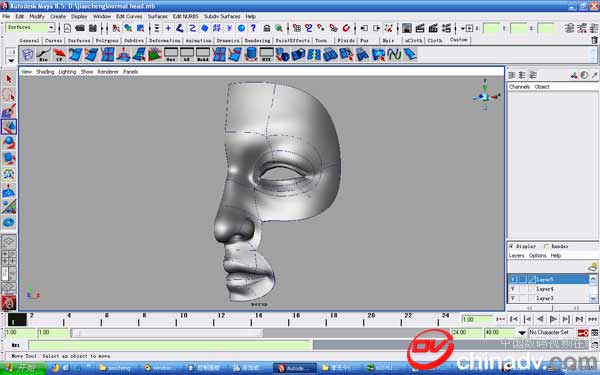
Task: Switch to the Animation shelf tab
Action: pyautogui.click(x=199, y=40)
